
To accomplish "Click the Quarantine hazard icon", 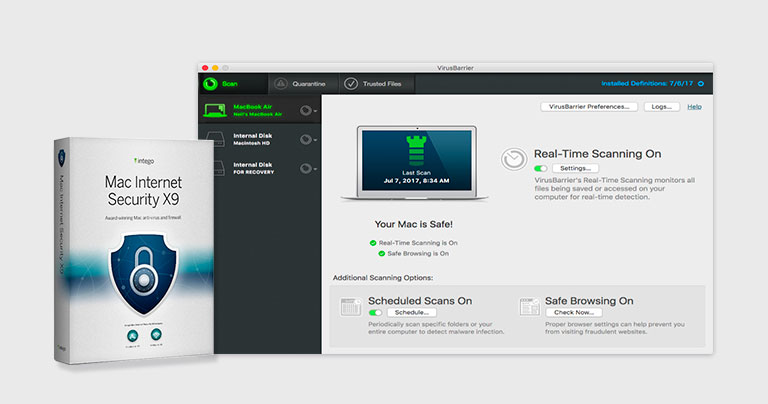I will click(x=280, y=84).
